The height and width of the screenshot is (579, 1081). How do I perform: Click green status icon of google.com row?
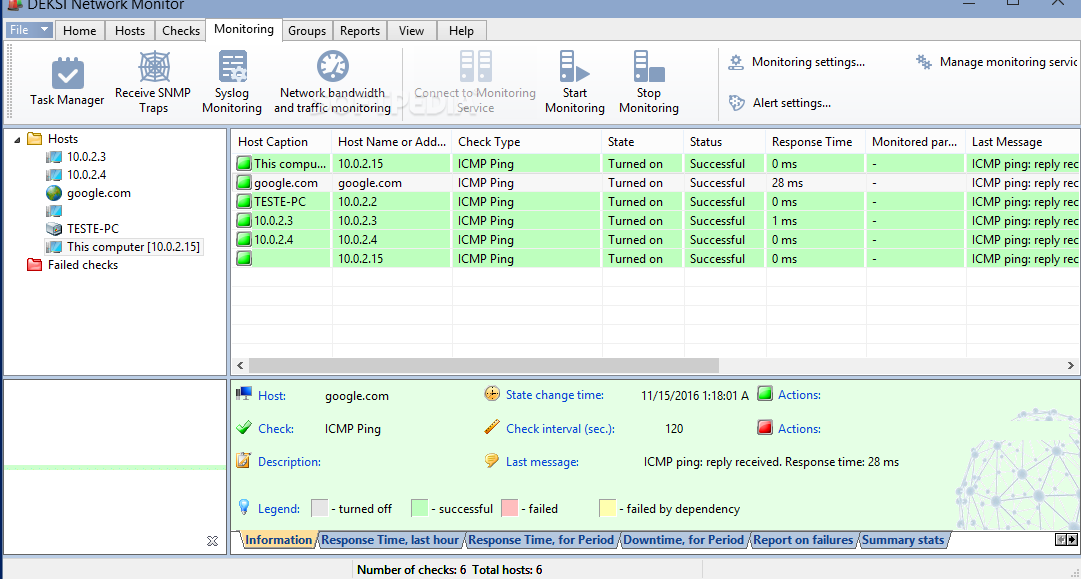244,183
